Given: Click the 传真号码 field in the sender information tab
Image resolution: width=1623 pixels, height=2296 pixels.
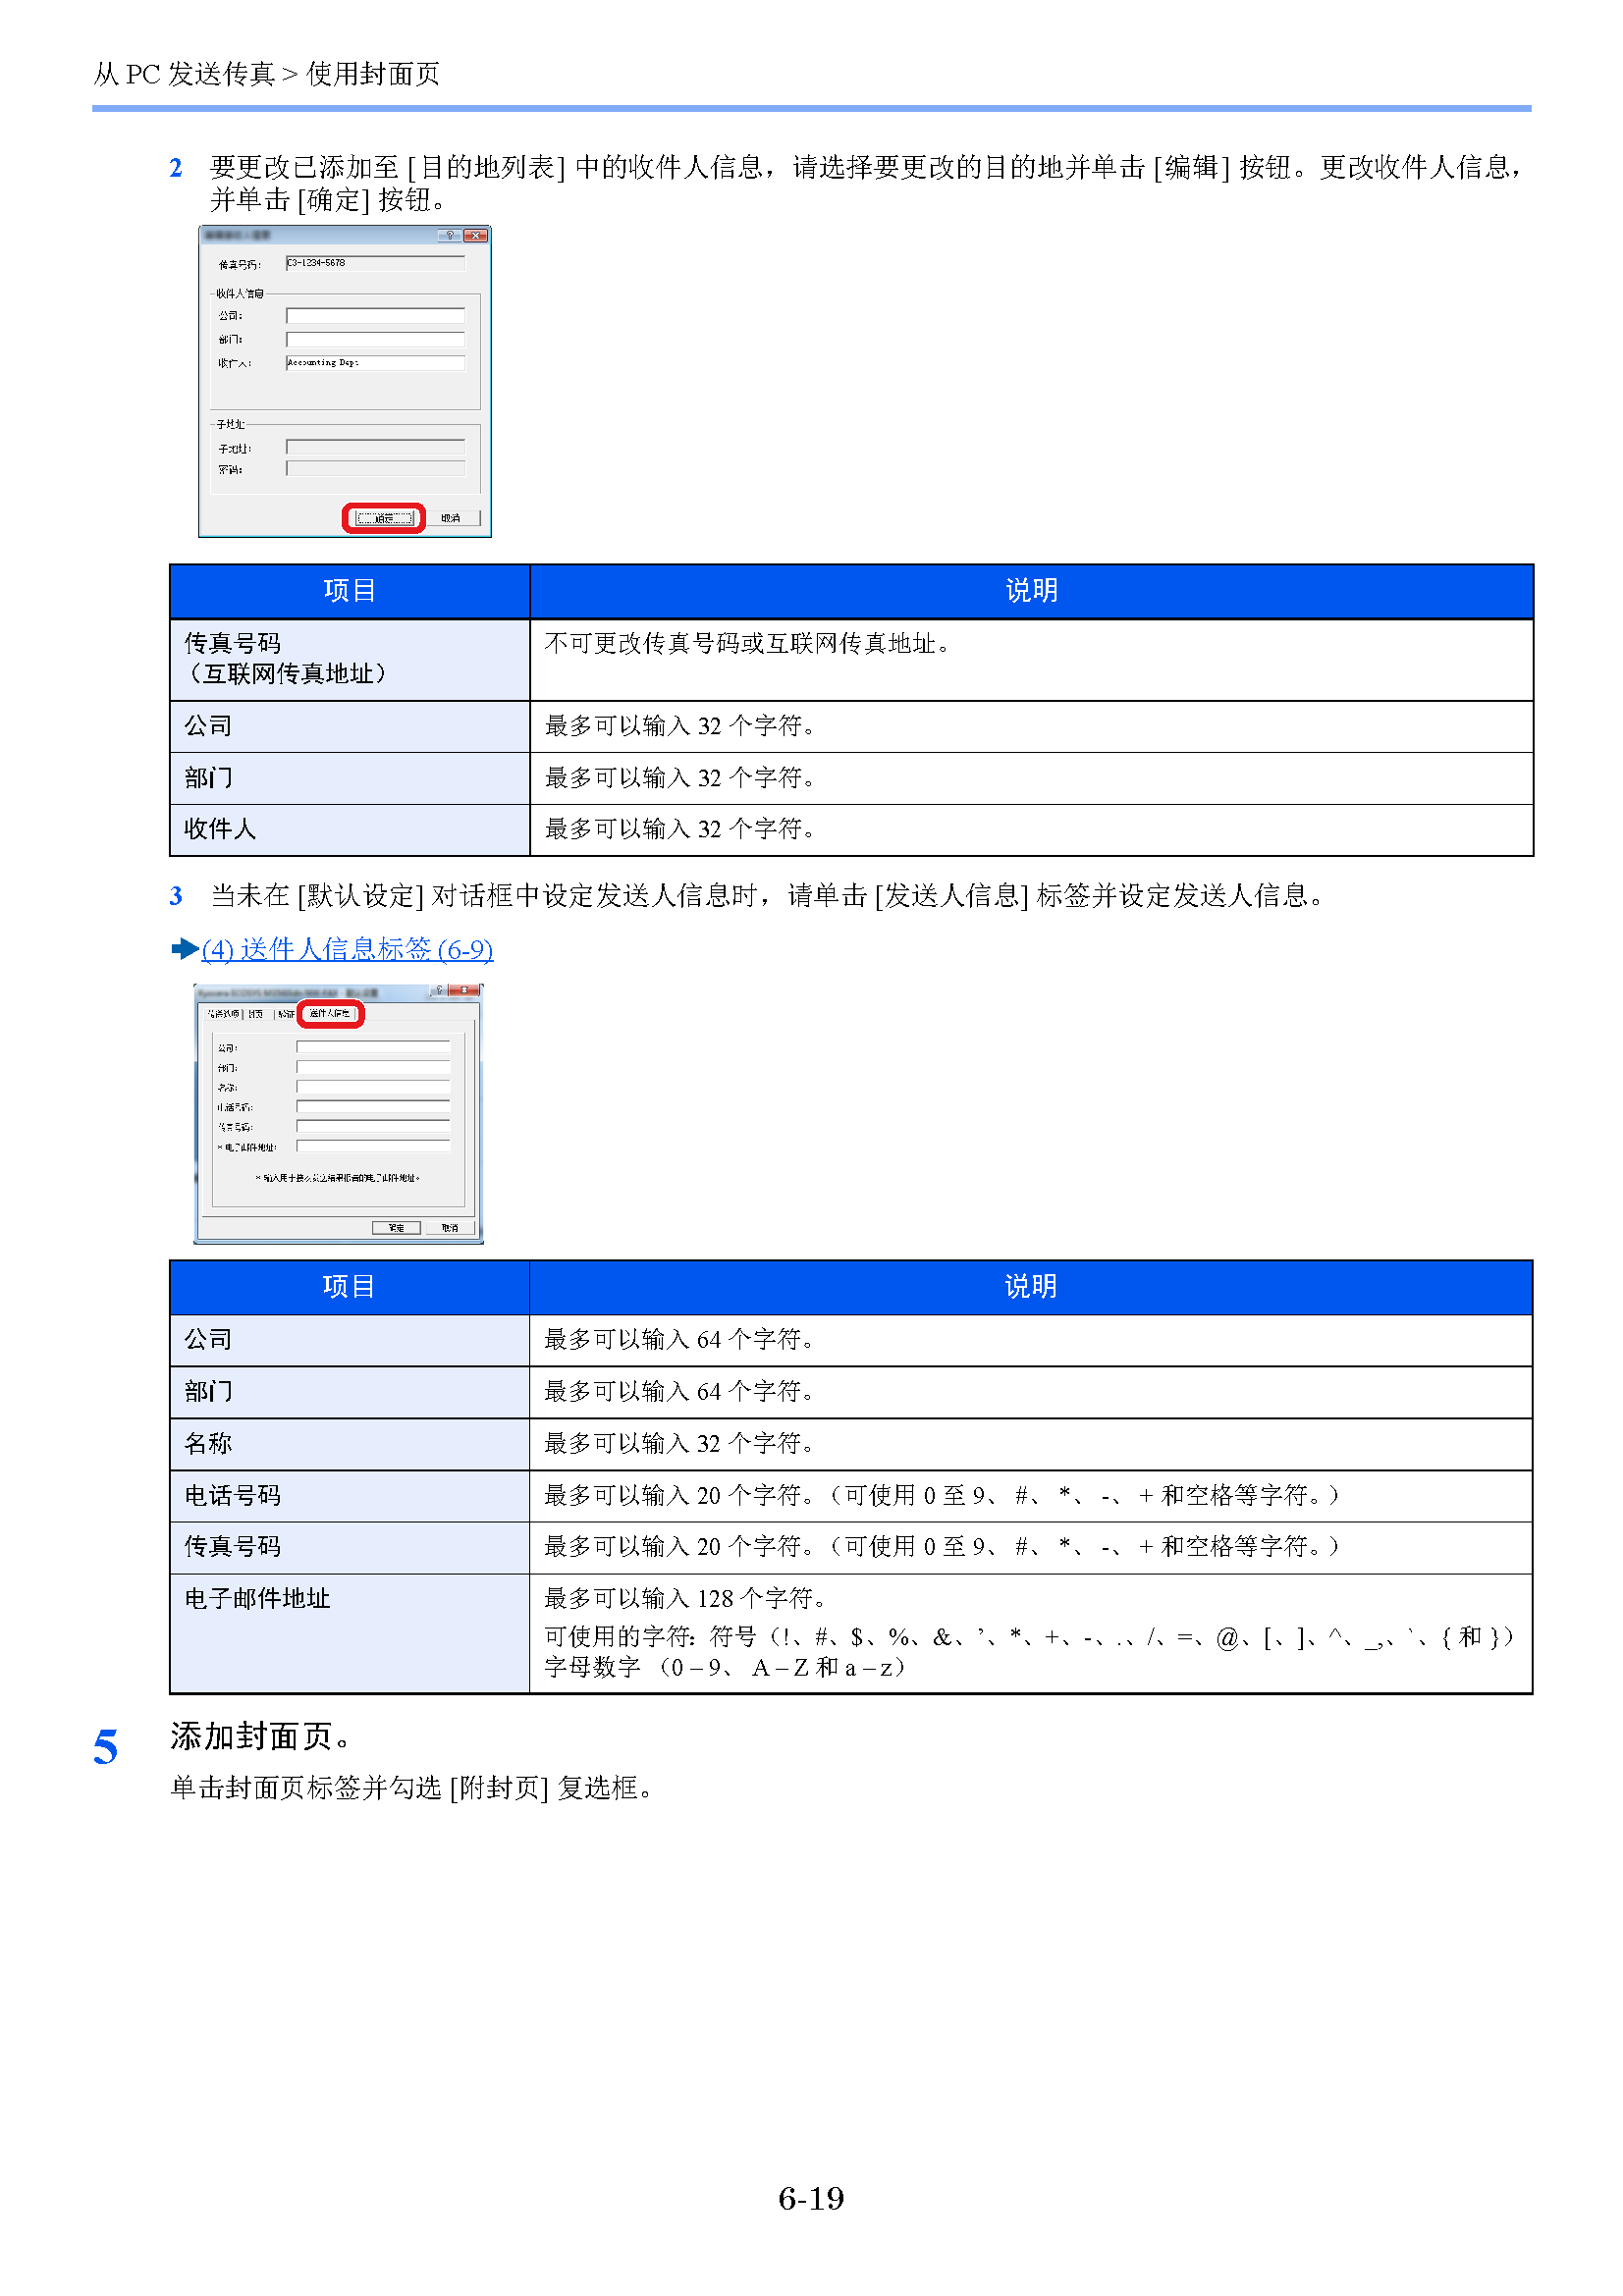Looking at the screenshot, I should (373, 1126).
